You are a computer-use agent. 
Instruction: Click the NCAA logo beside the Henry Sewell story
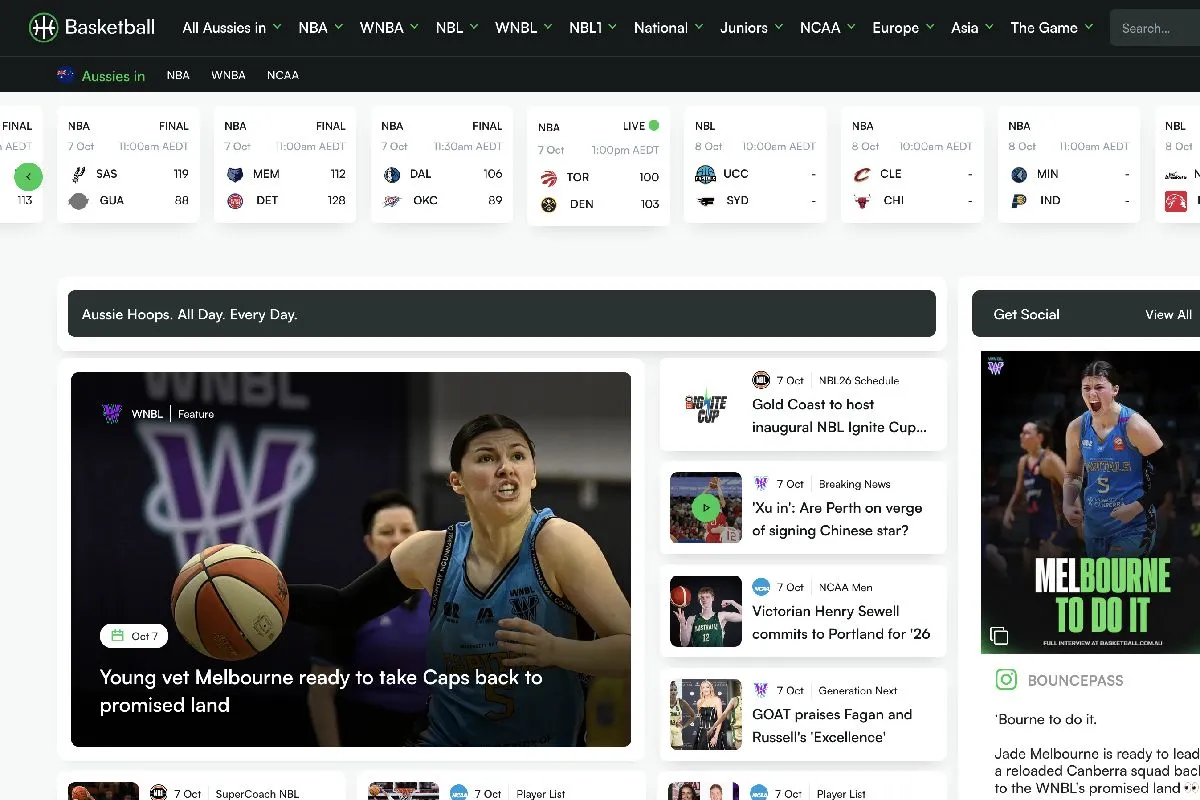761,587
